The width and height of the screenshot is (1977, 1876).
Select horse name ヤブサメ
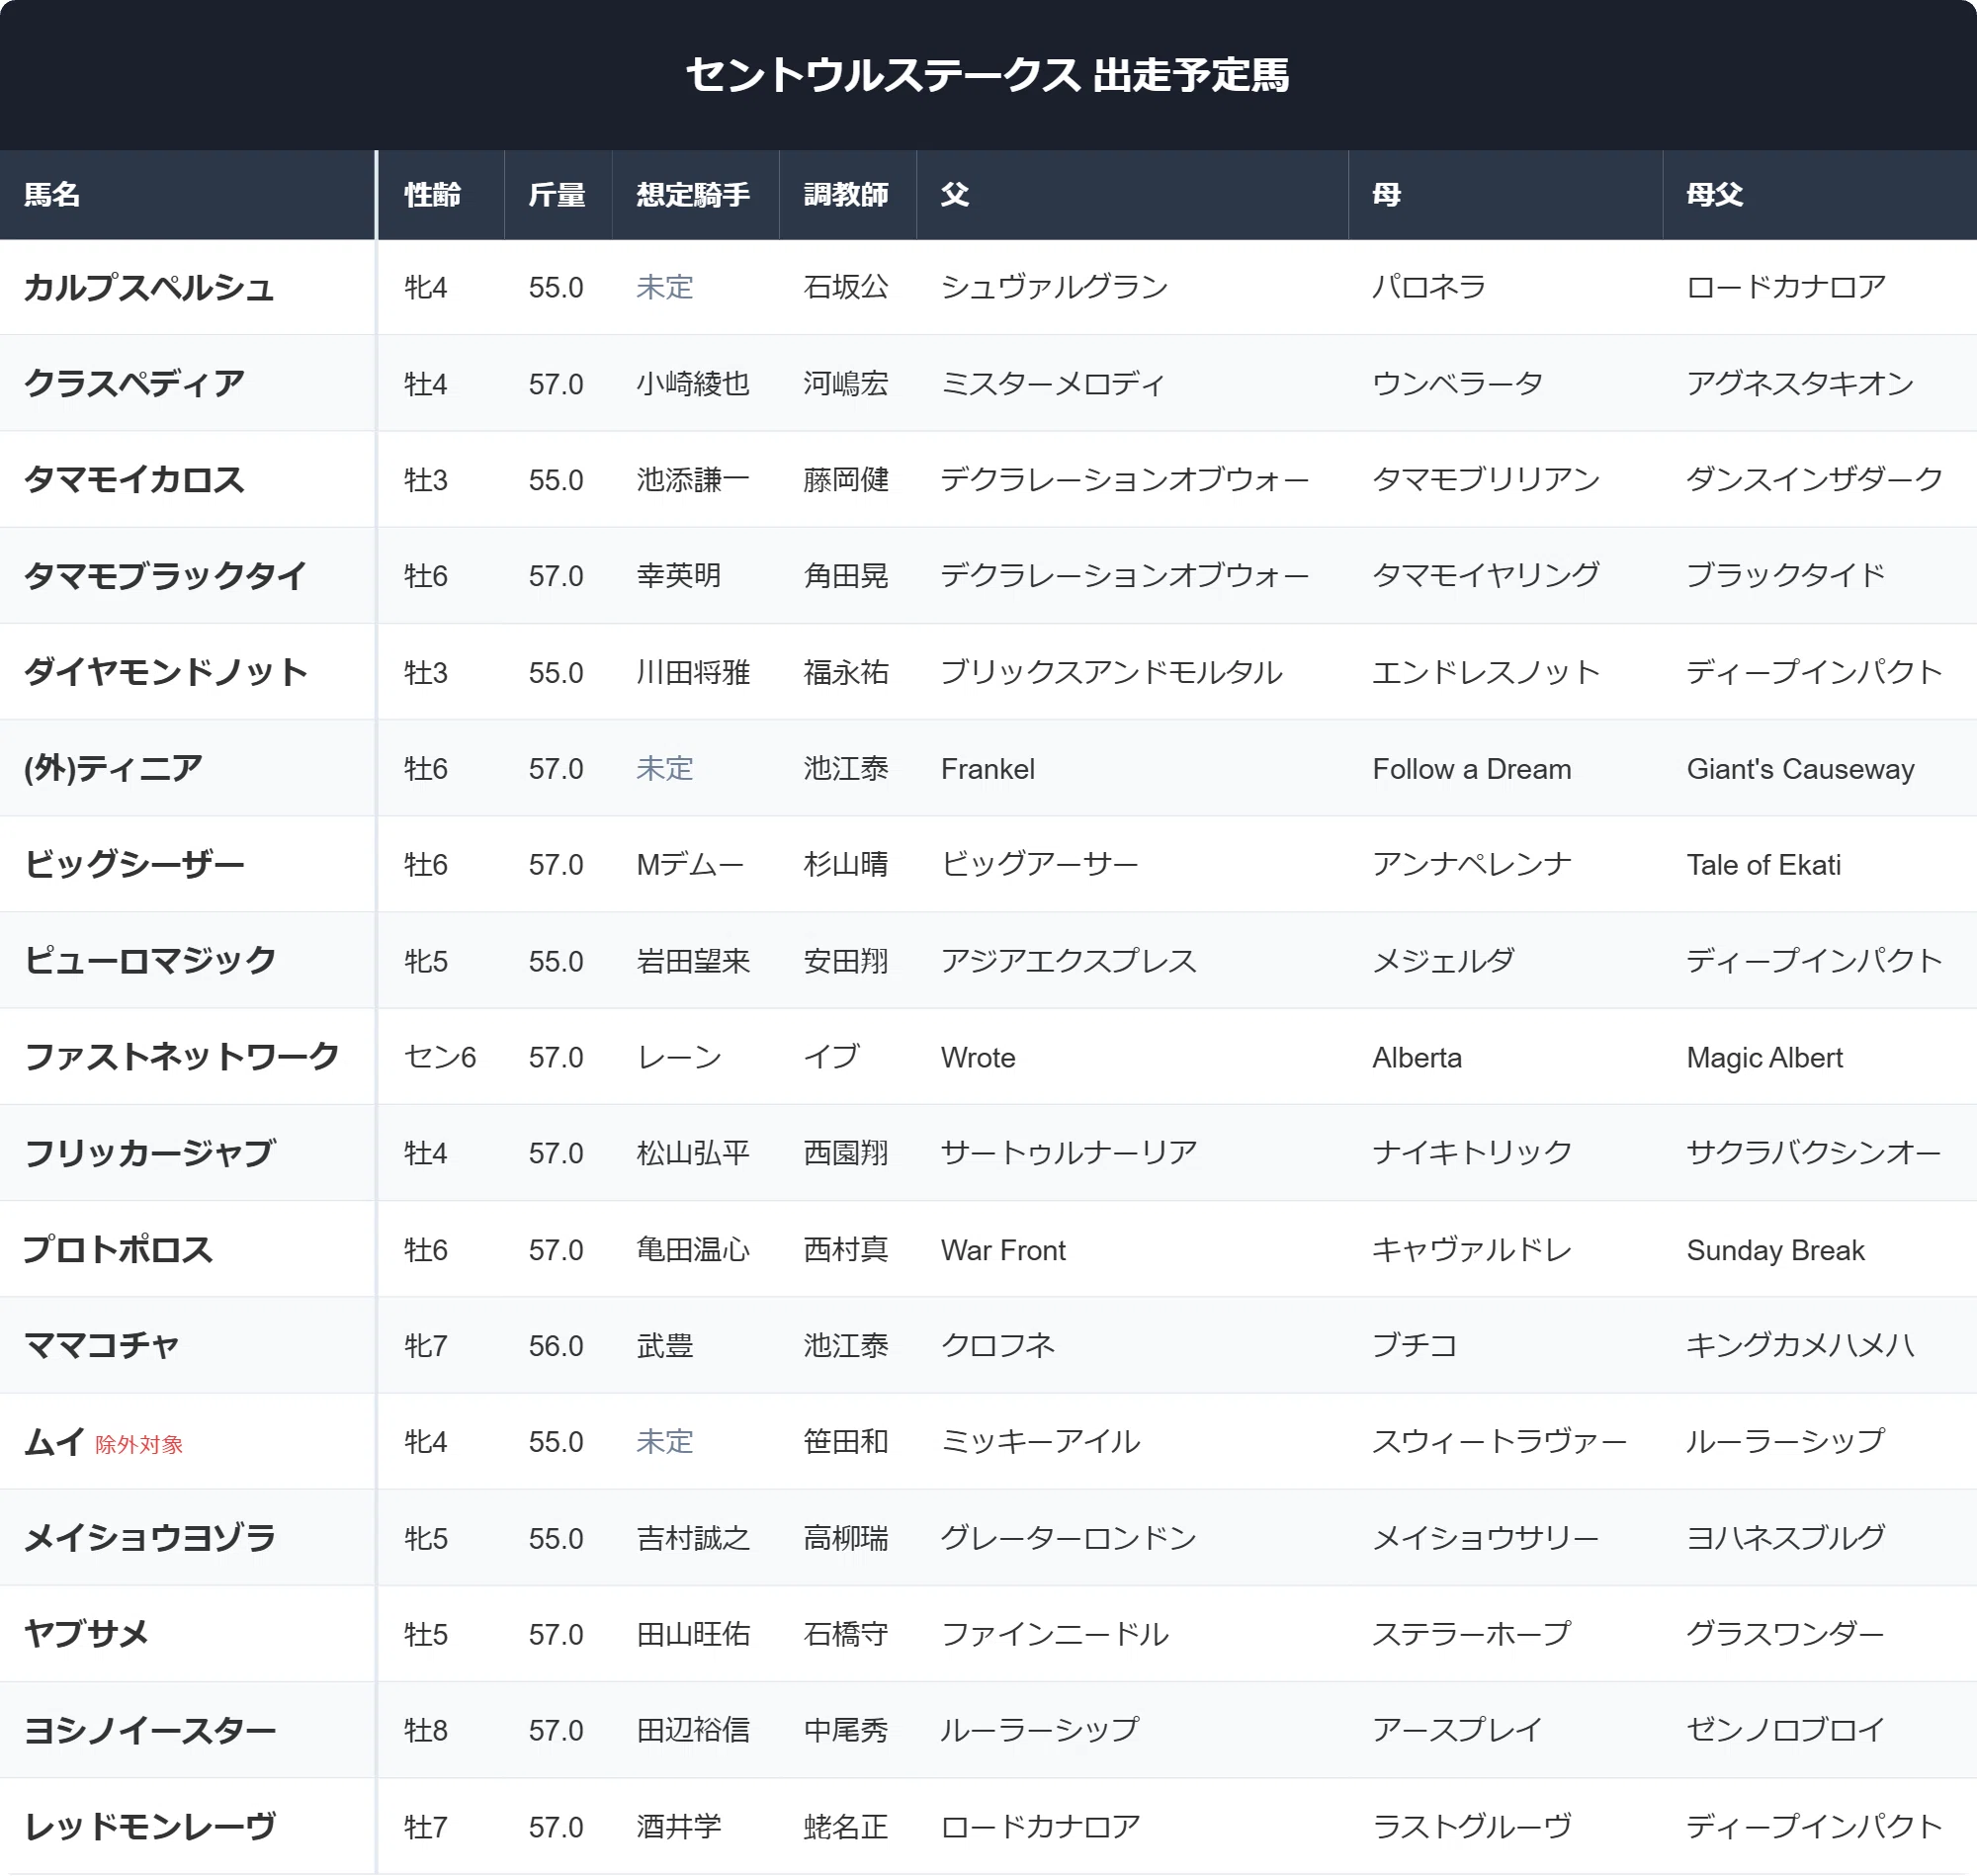click(x=86, y=1634)
